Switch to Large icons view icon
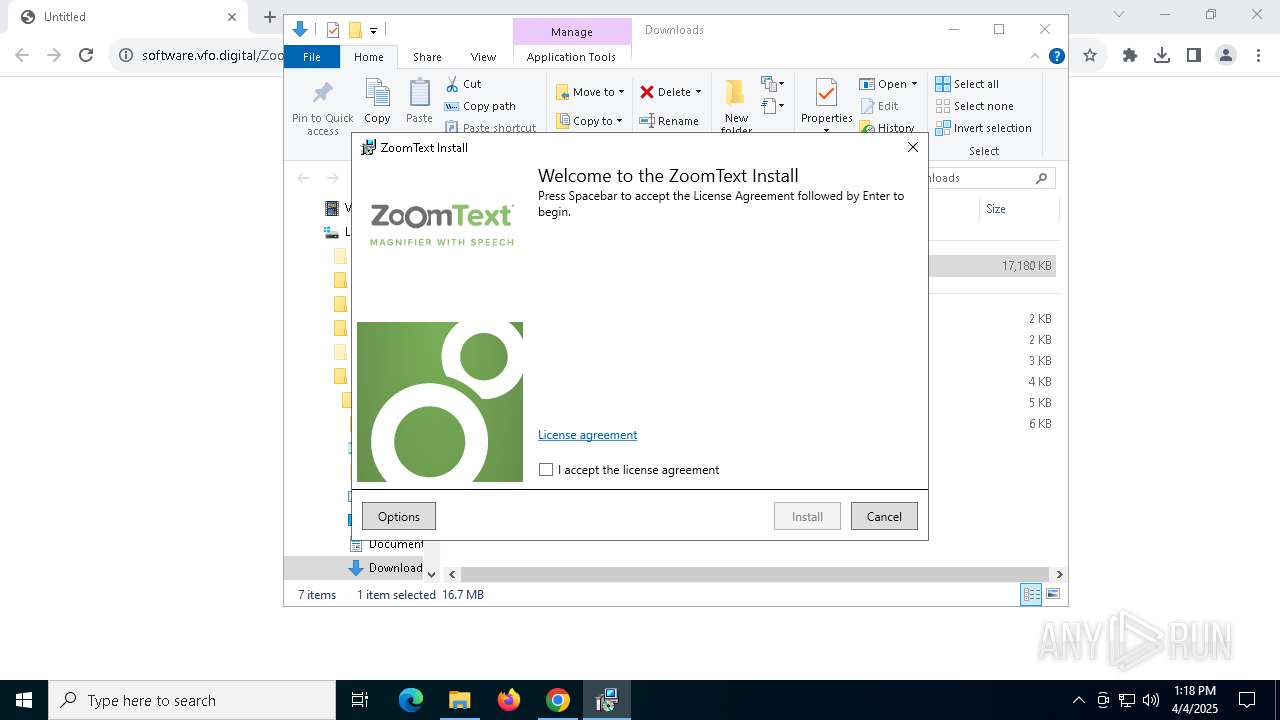 (1053, 595)
